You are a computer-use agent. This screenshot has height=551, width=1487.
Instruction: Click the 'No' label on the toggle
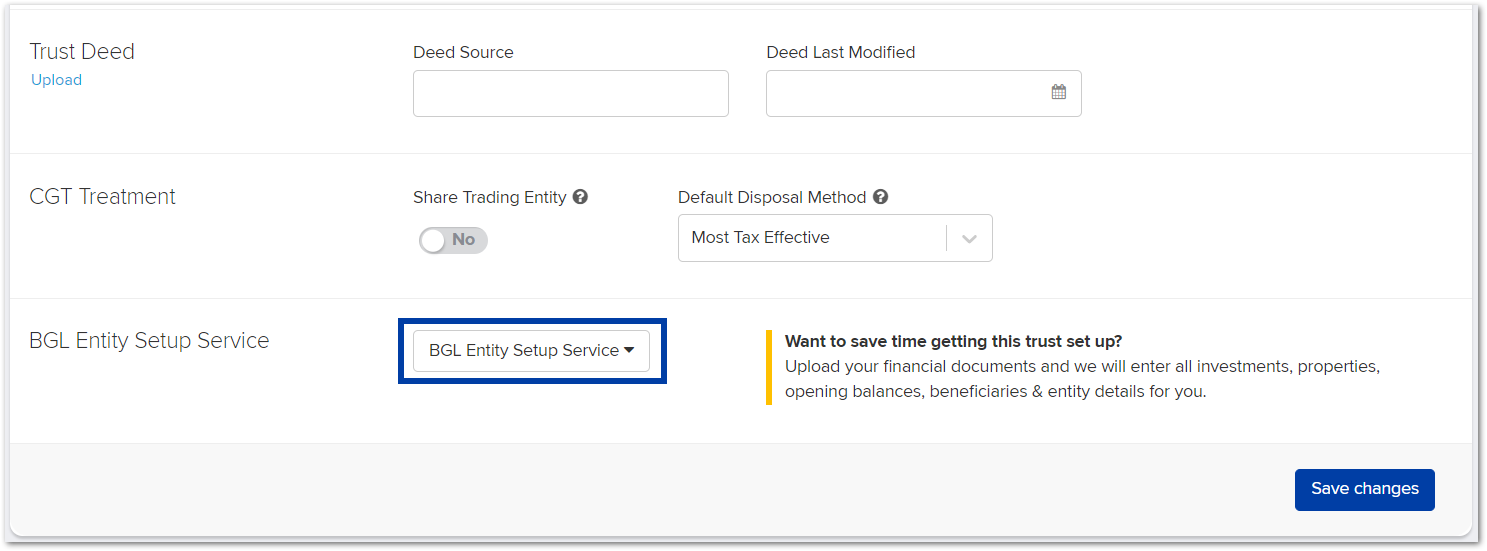pyautogui.click(x=464, y=240)
